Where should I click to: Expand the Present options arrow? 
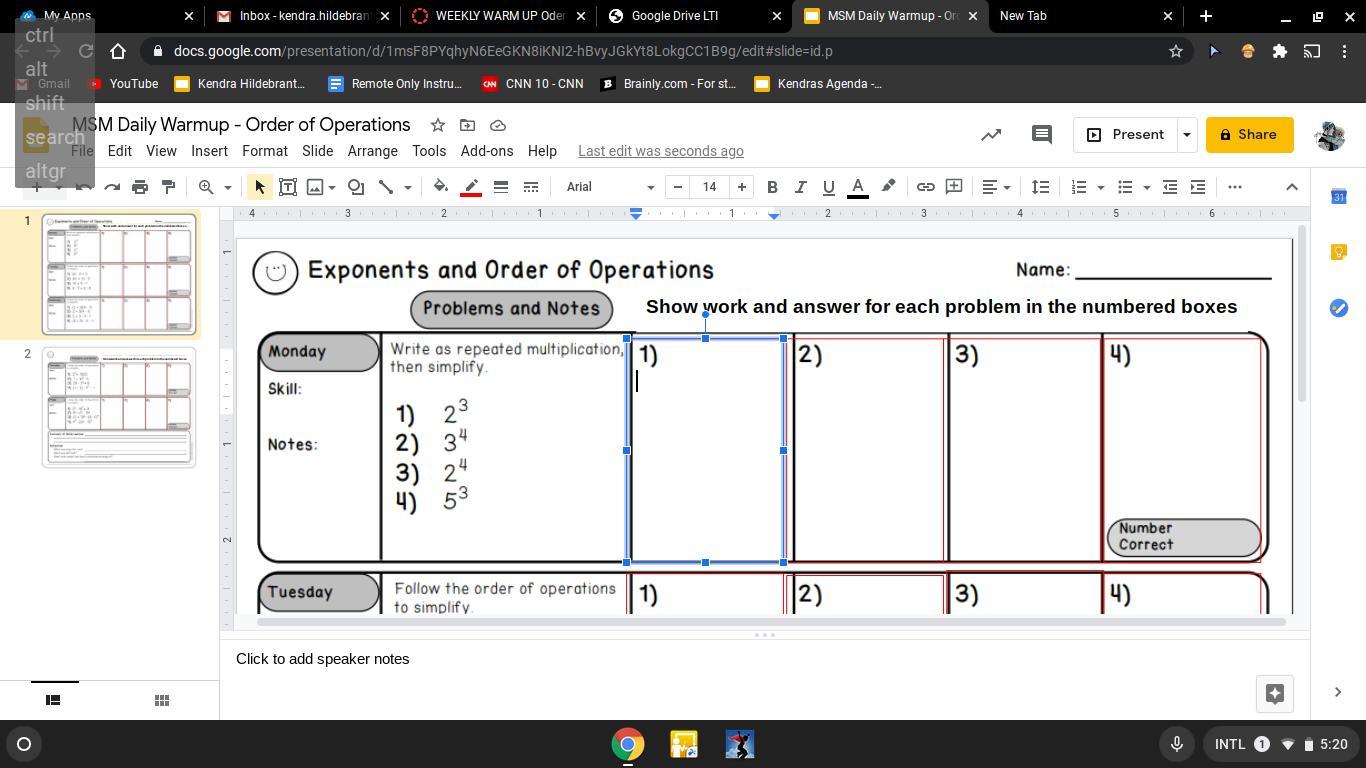1186,135
